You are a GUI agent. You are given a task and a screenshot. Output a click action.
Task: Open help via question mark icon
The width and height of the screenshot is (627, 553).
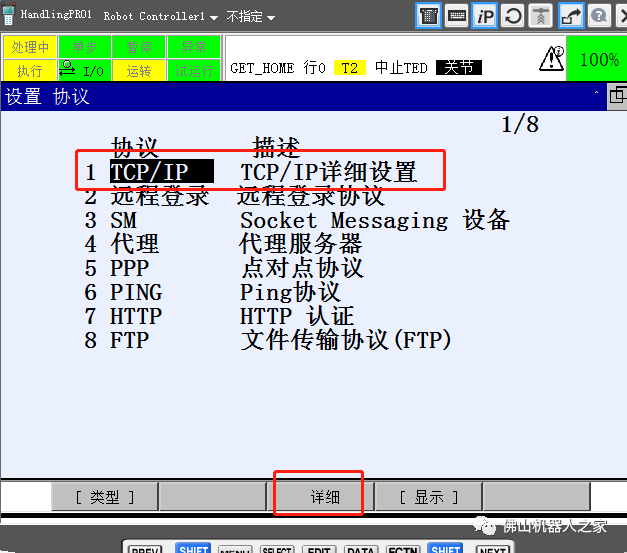(599, 16)
